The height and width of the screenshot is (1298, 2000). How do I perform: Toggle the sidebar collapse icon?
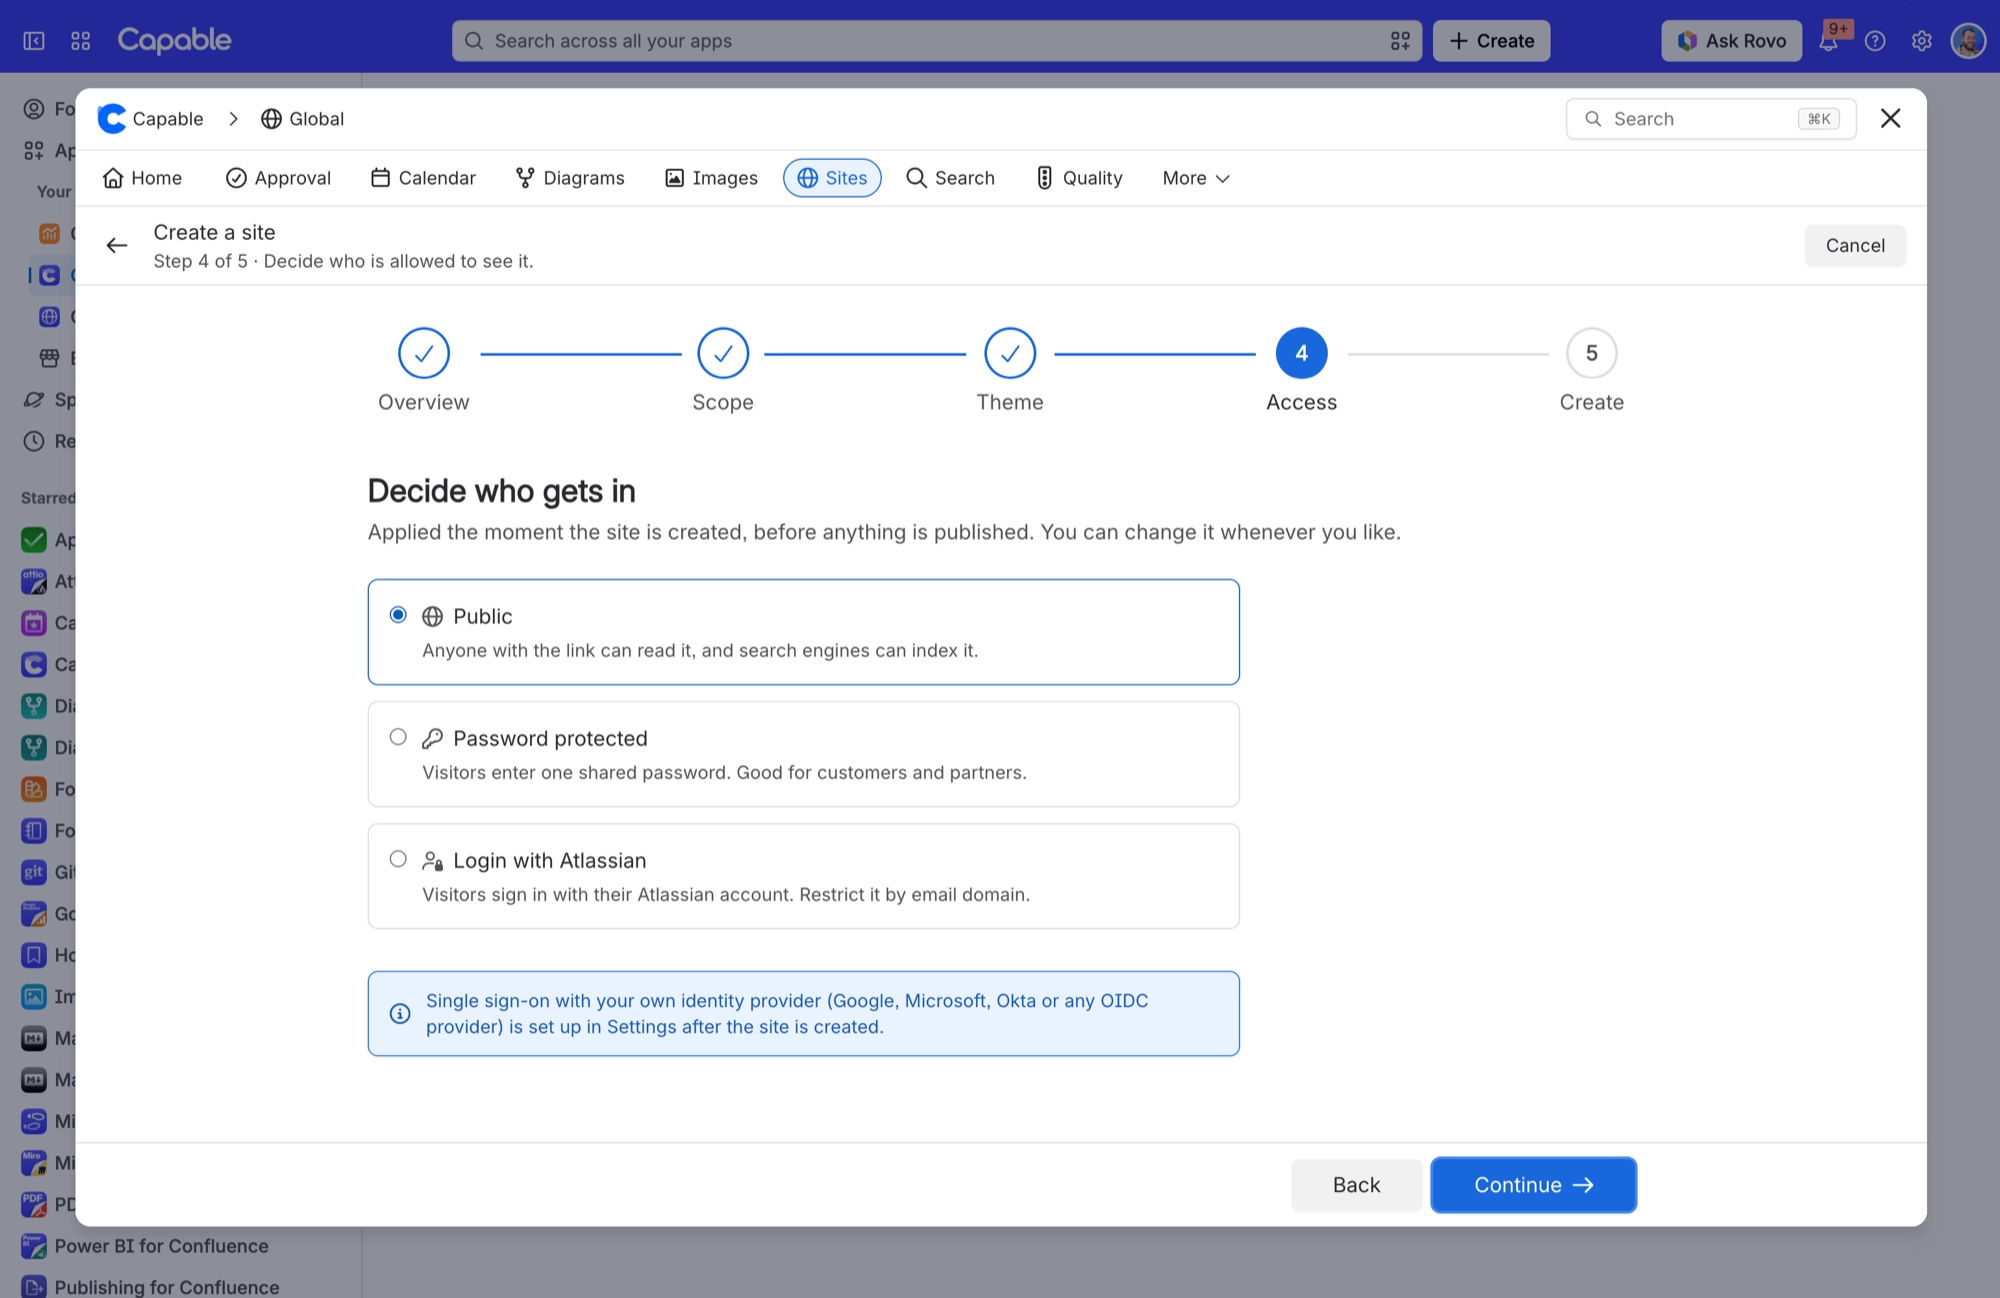point(34,41)
